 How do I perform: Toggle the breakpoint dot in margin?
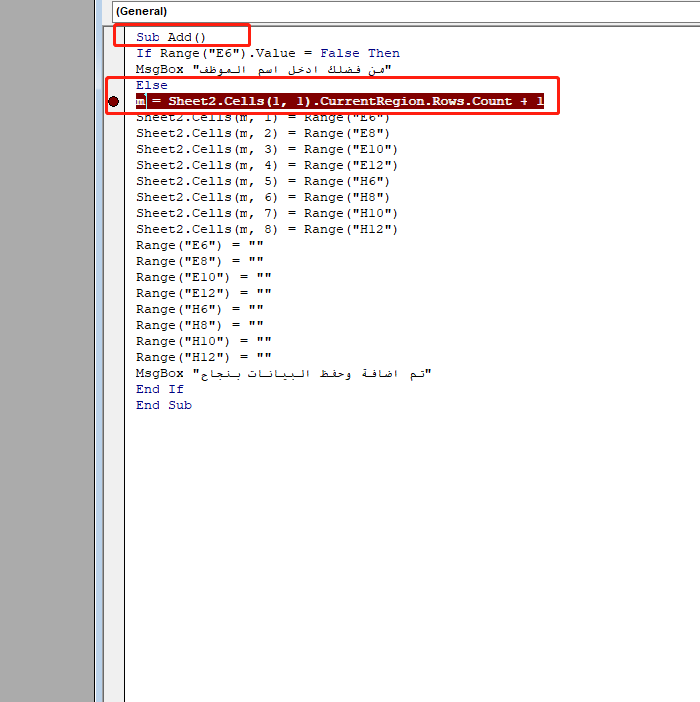(114, 102)
